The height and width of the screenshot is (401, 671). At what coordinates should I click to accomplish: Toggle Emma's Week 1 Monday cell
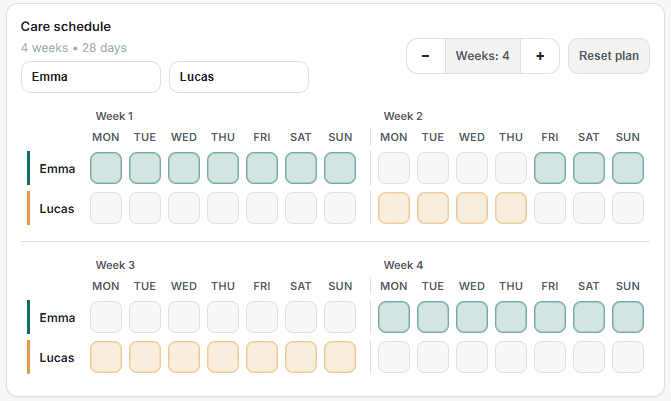[106, 168]
